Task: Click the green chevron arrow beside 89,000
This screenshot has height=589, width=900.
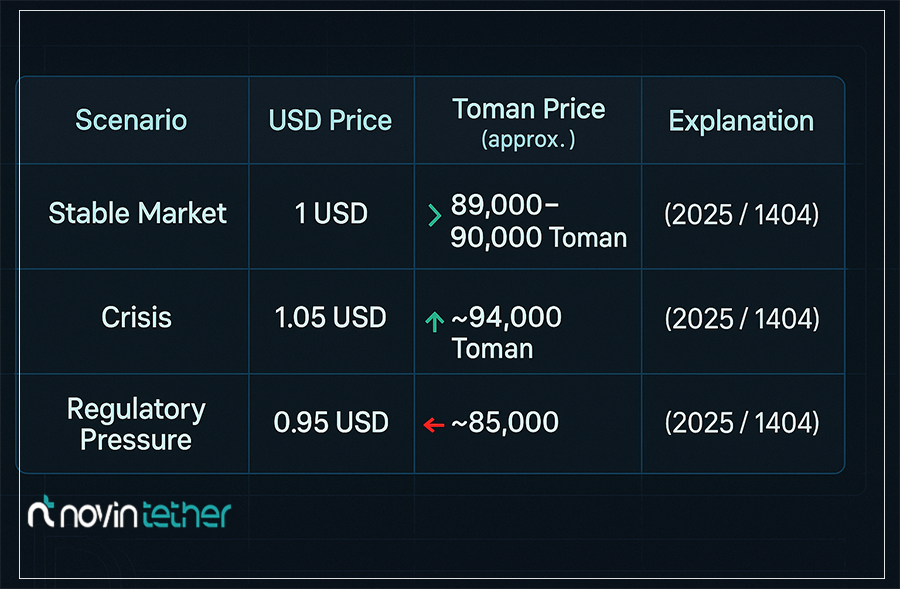Action: point(435,216)
